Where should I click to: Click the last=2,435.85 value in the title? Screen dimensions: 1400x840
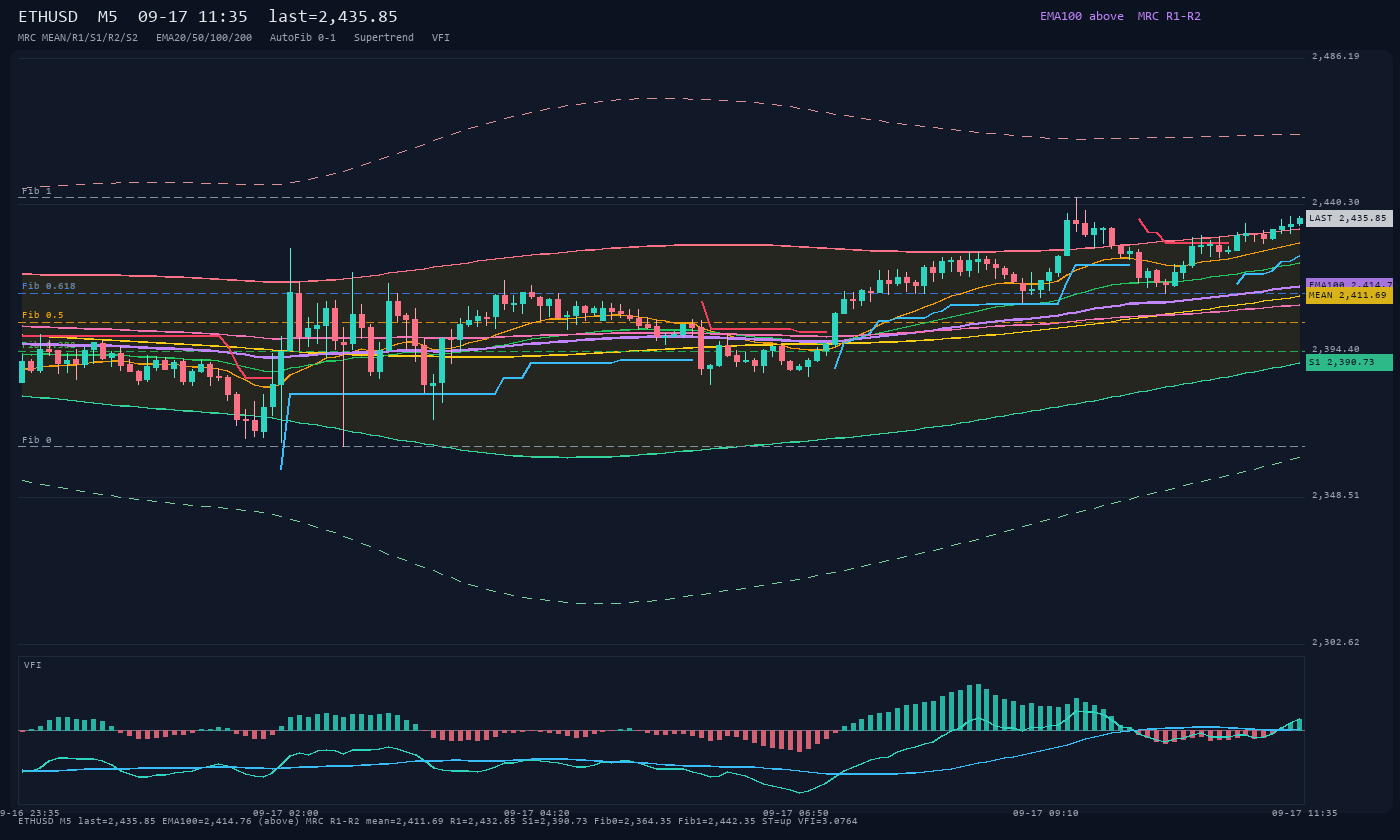coord(333,16)
